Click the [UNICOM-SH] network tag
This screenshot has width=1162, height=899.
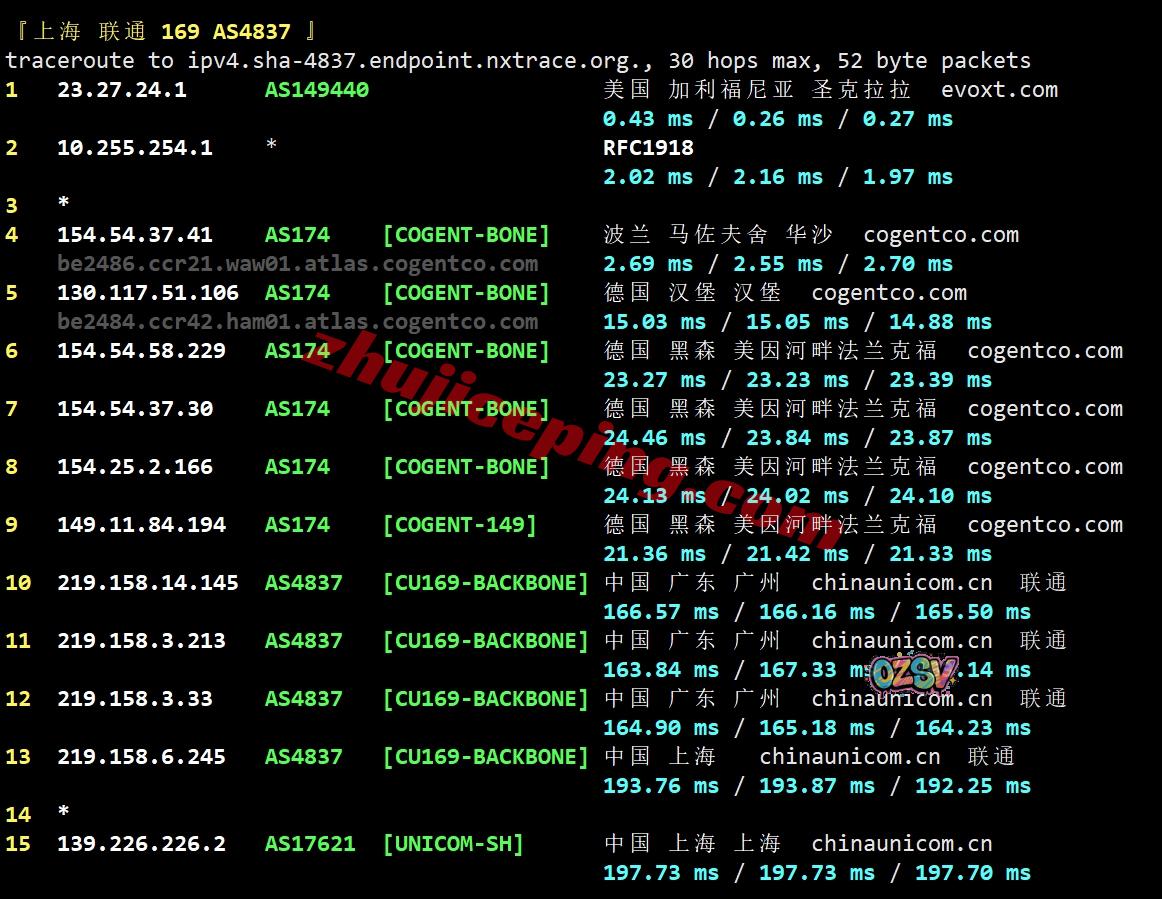click(x=453, y=844)
